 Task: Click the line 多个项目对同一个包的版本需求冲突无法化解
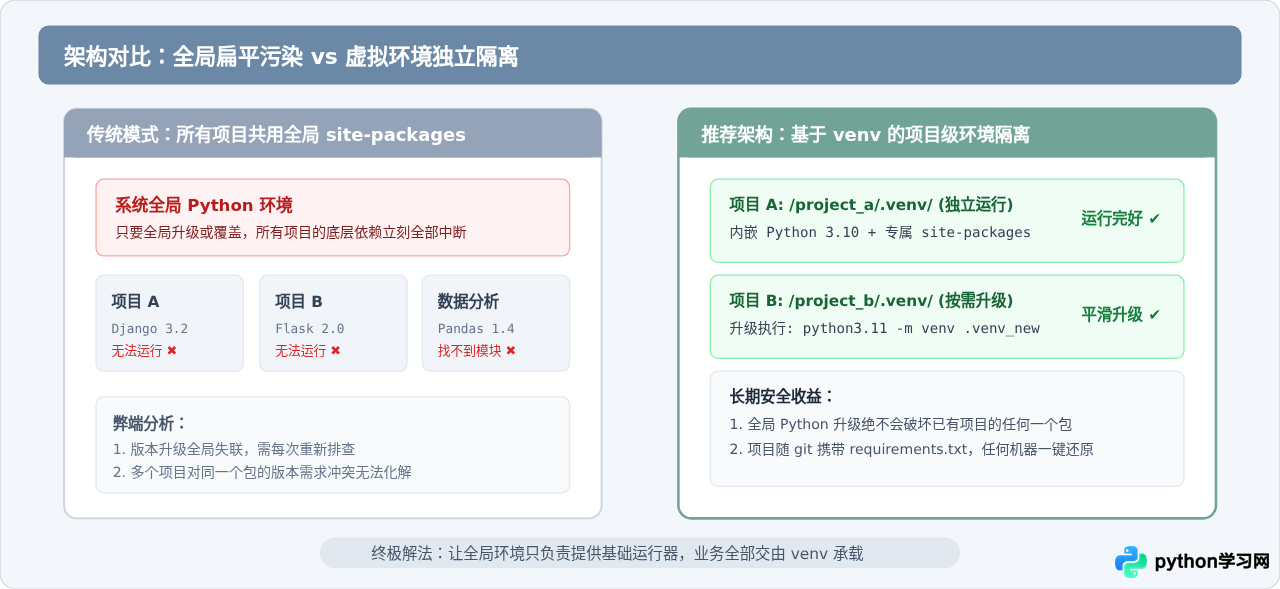[262, 472]
